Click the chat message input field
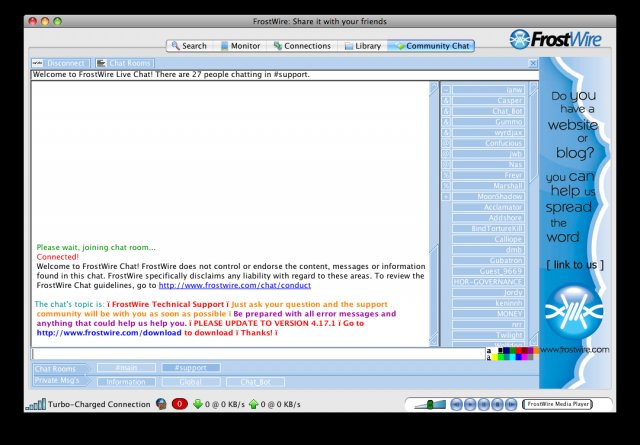The image size is (640, 445). [x=258, y=354]
